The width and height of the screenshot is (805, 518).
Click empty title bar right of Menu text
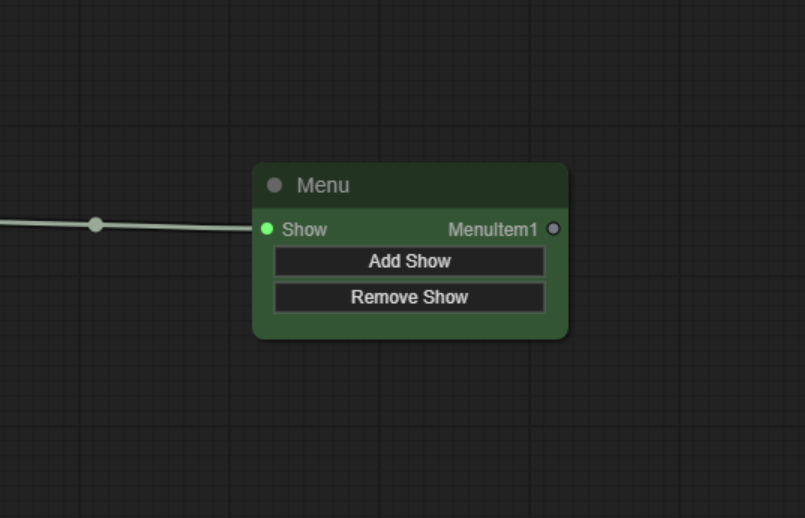[460, 185]
